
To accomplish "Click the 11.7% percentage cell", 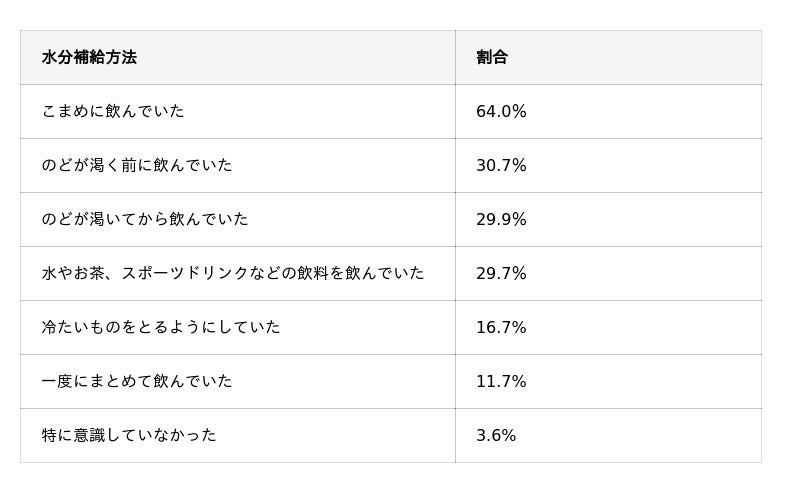I will 608,381.
